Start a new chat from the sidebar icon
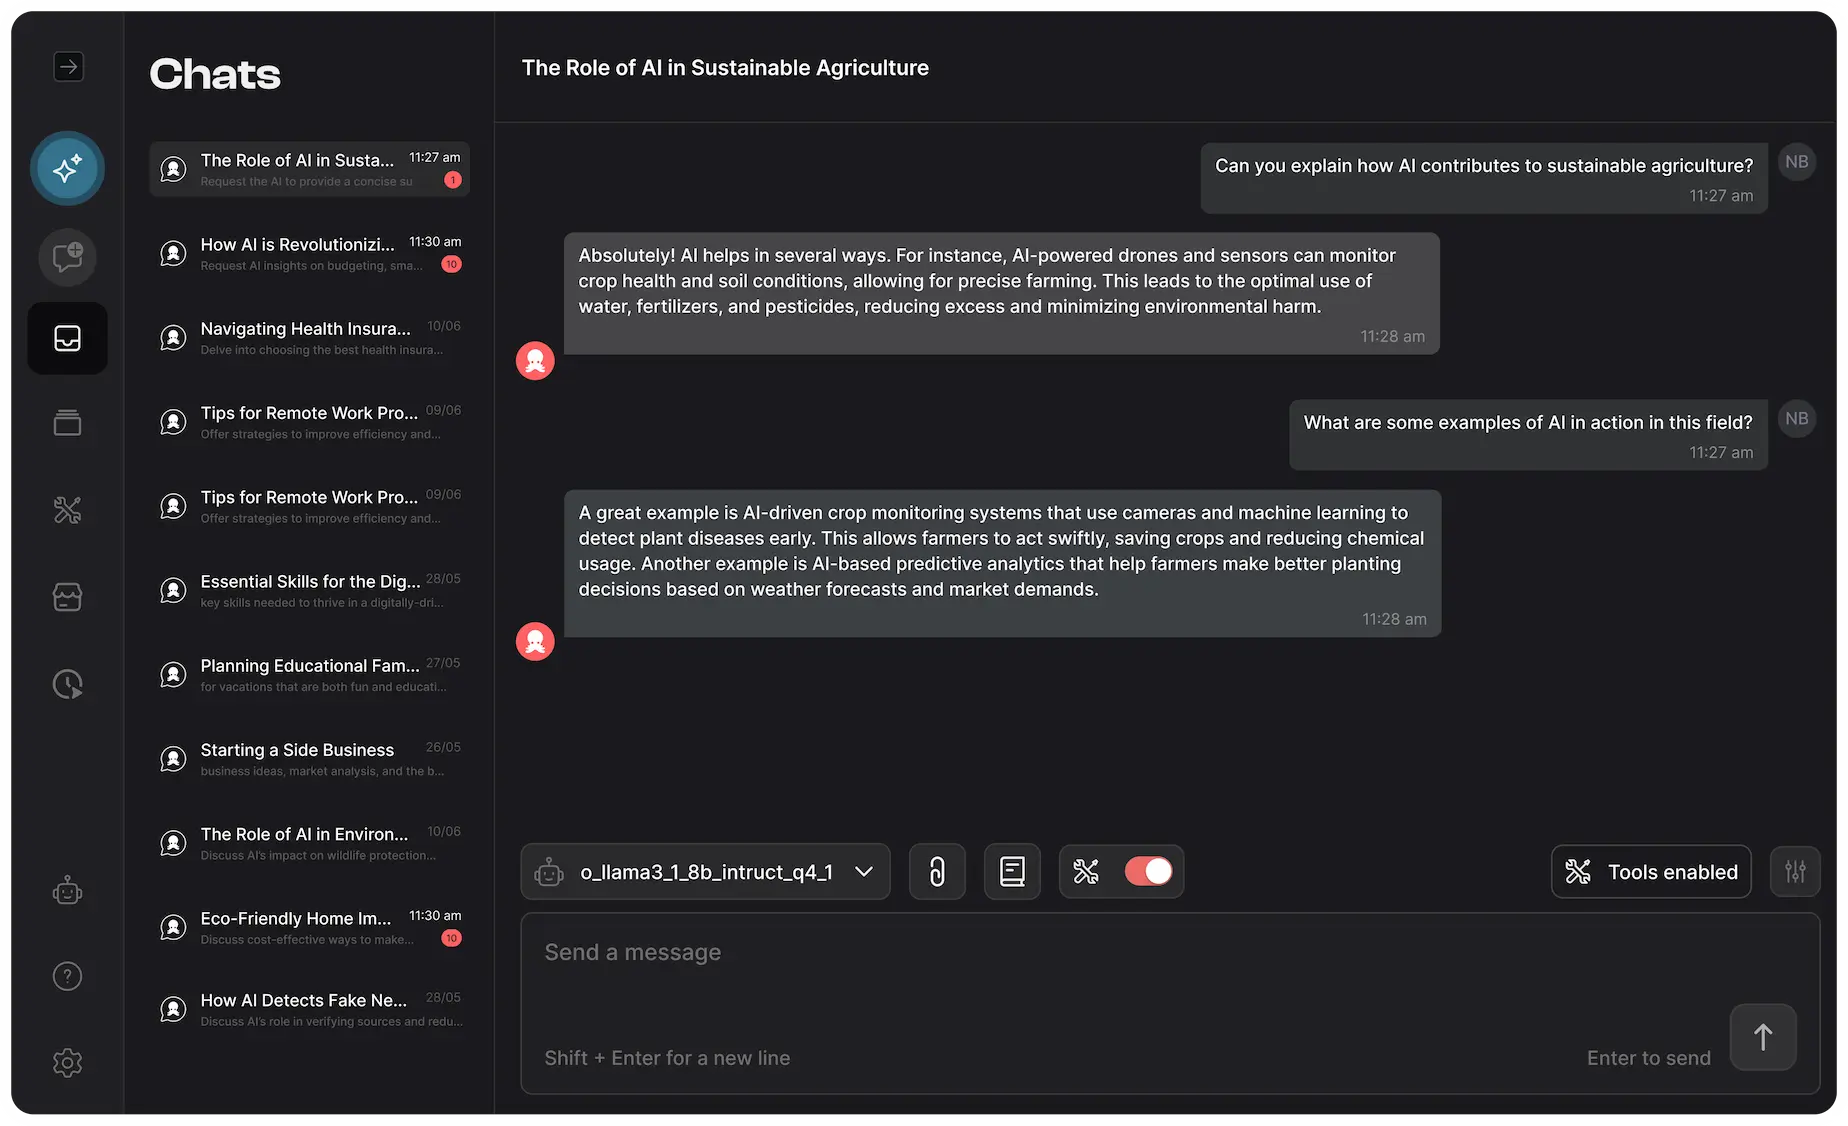The width and height of the screenshot is (1848, 1126). 67,257
